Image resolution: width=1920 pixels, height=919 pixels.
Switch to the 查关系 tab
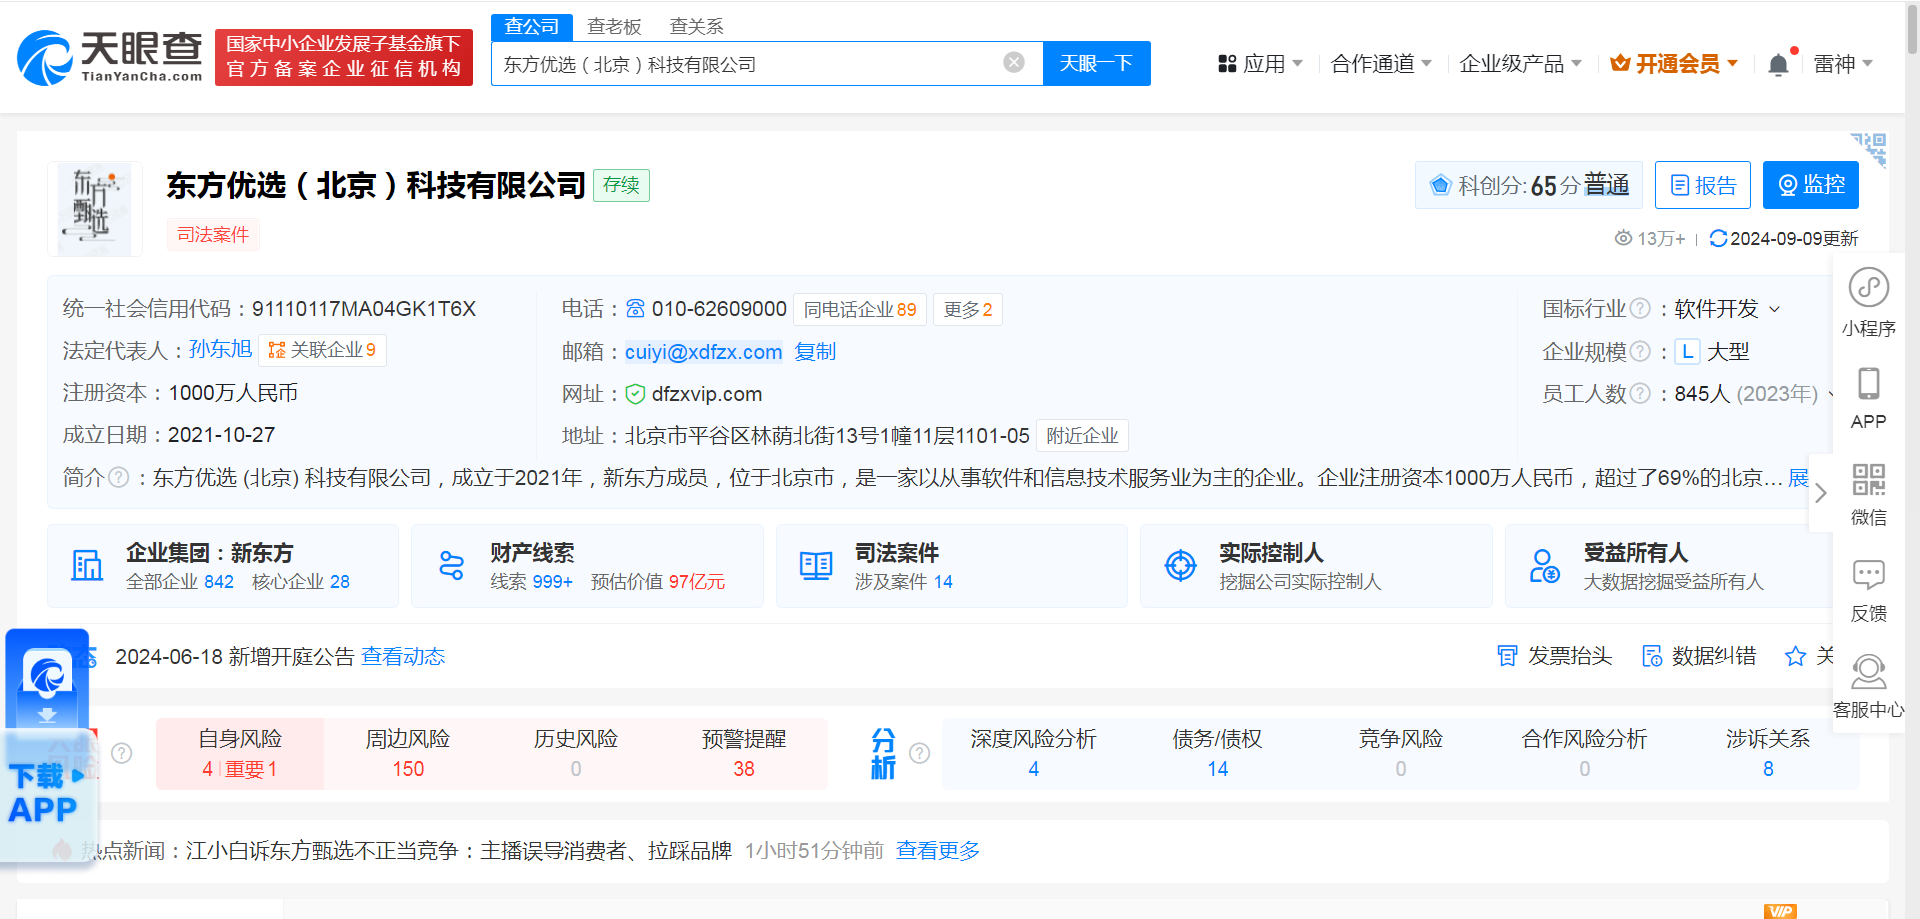(x=696, y=26)
